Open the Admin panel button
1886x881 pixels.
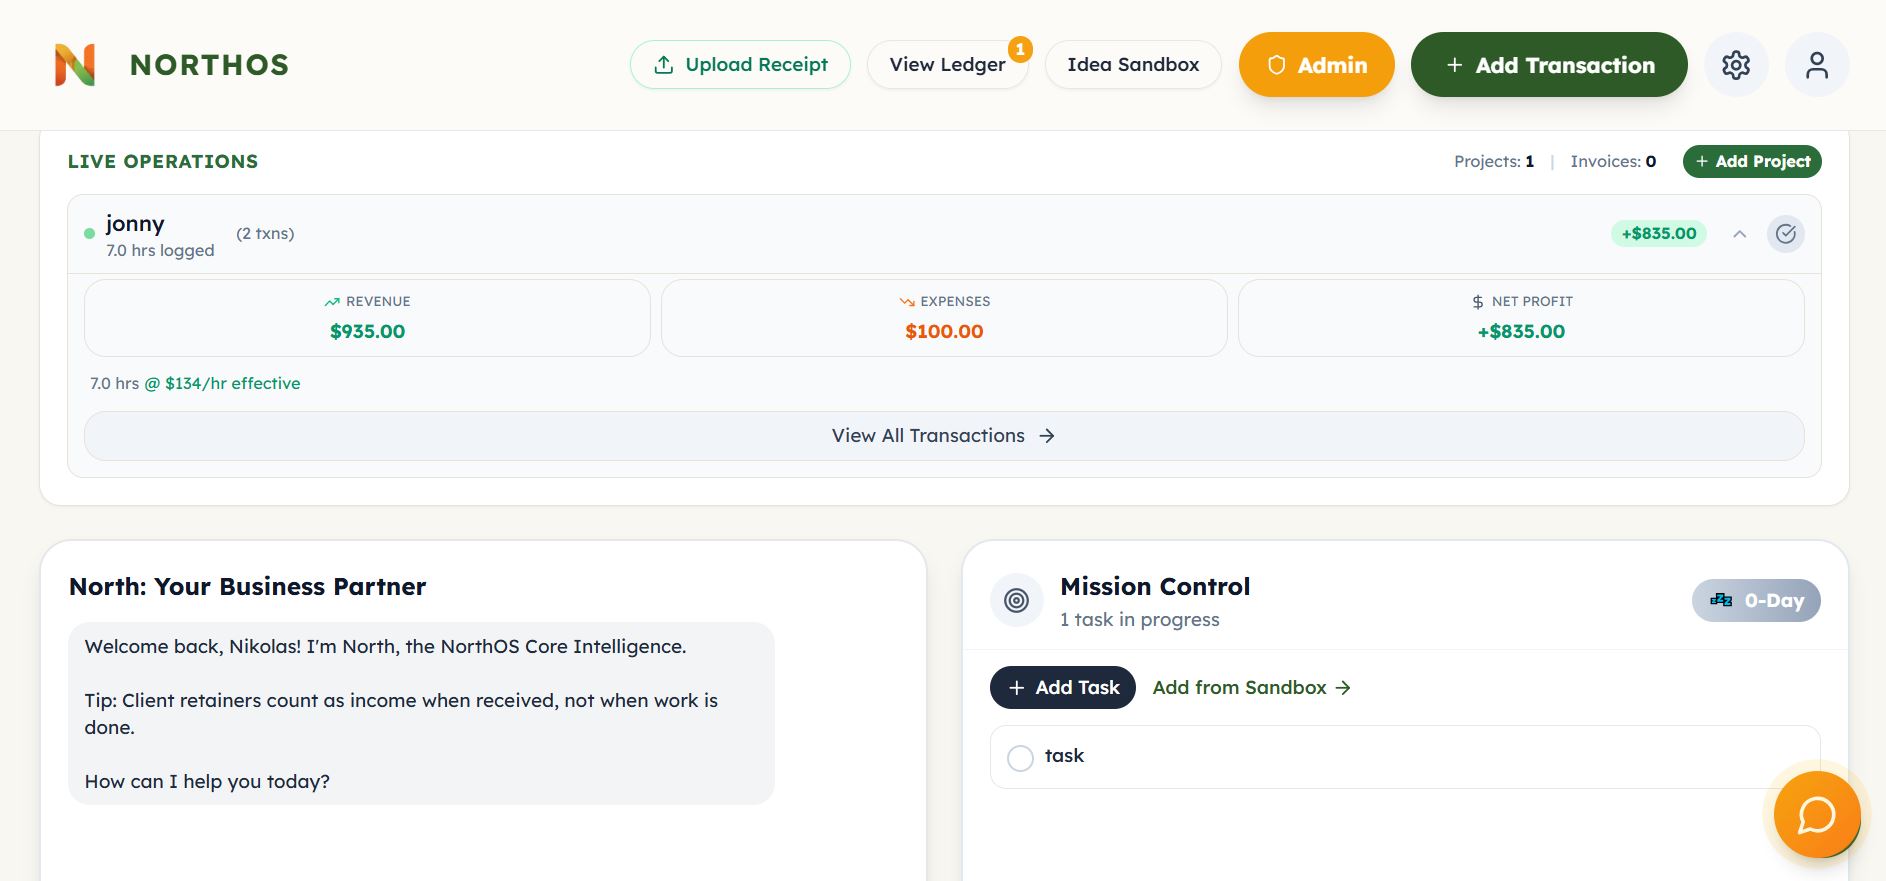(1316, 65)
